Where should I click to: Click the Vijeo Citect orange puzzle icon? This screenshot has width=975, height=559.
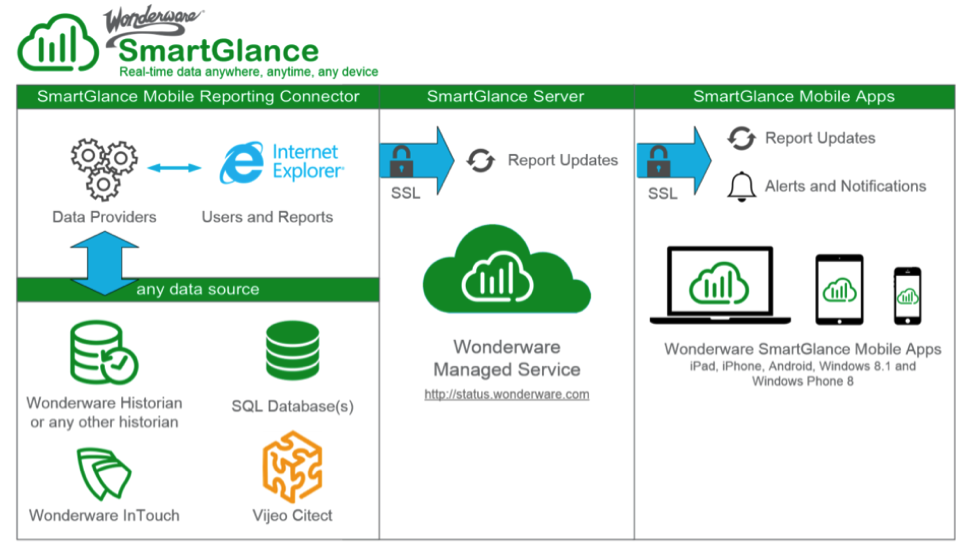292,467
